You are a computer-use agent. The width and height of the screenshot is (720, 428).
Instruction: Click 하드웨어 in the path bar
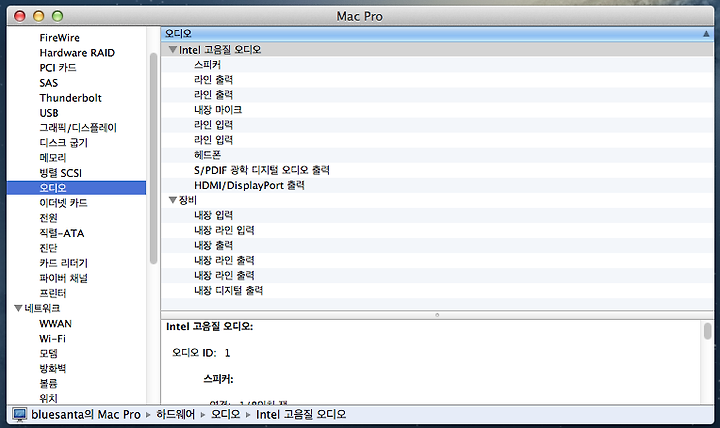[x=175, y=414]
